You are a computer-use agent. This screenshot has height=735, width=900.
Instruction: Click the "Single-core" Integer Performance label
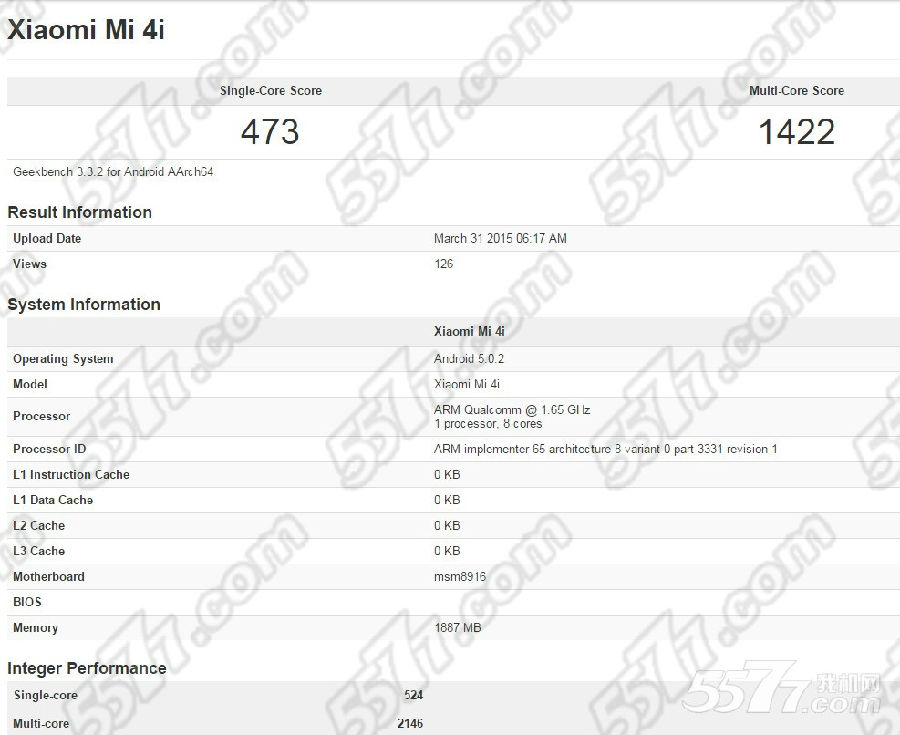(x=45, y=695)
